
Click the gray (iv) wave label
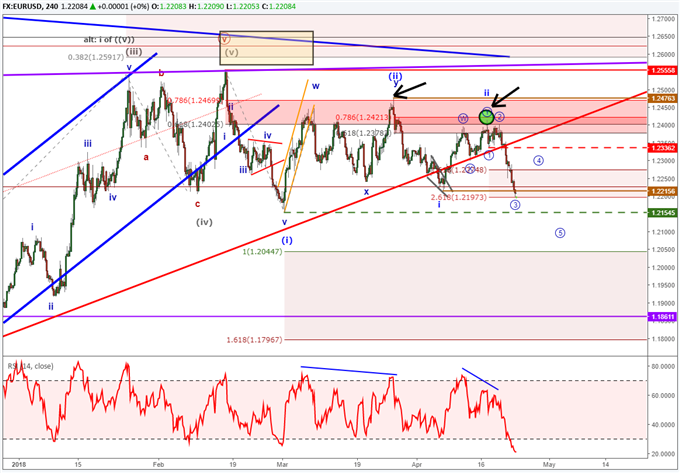[x=203, y=222]
